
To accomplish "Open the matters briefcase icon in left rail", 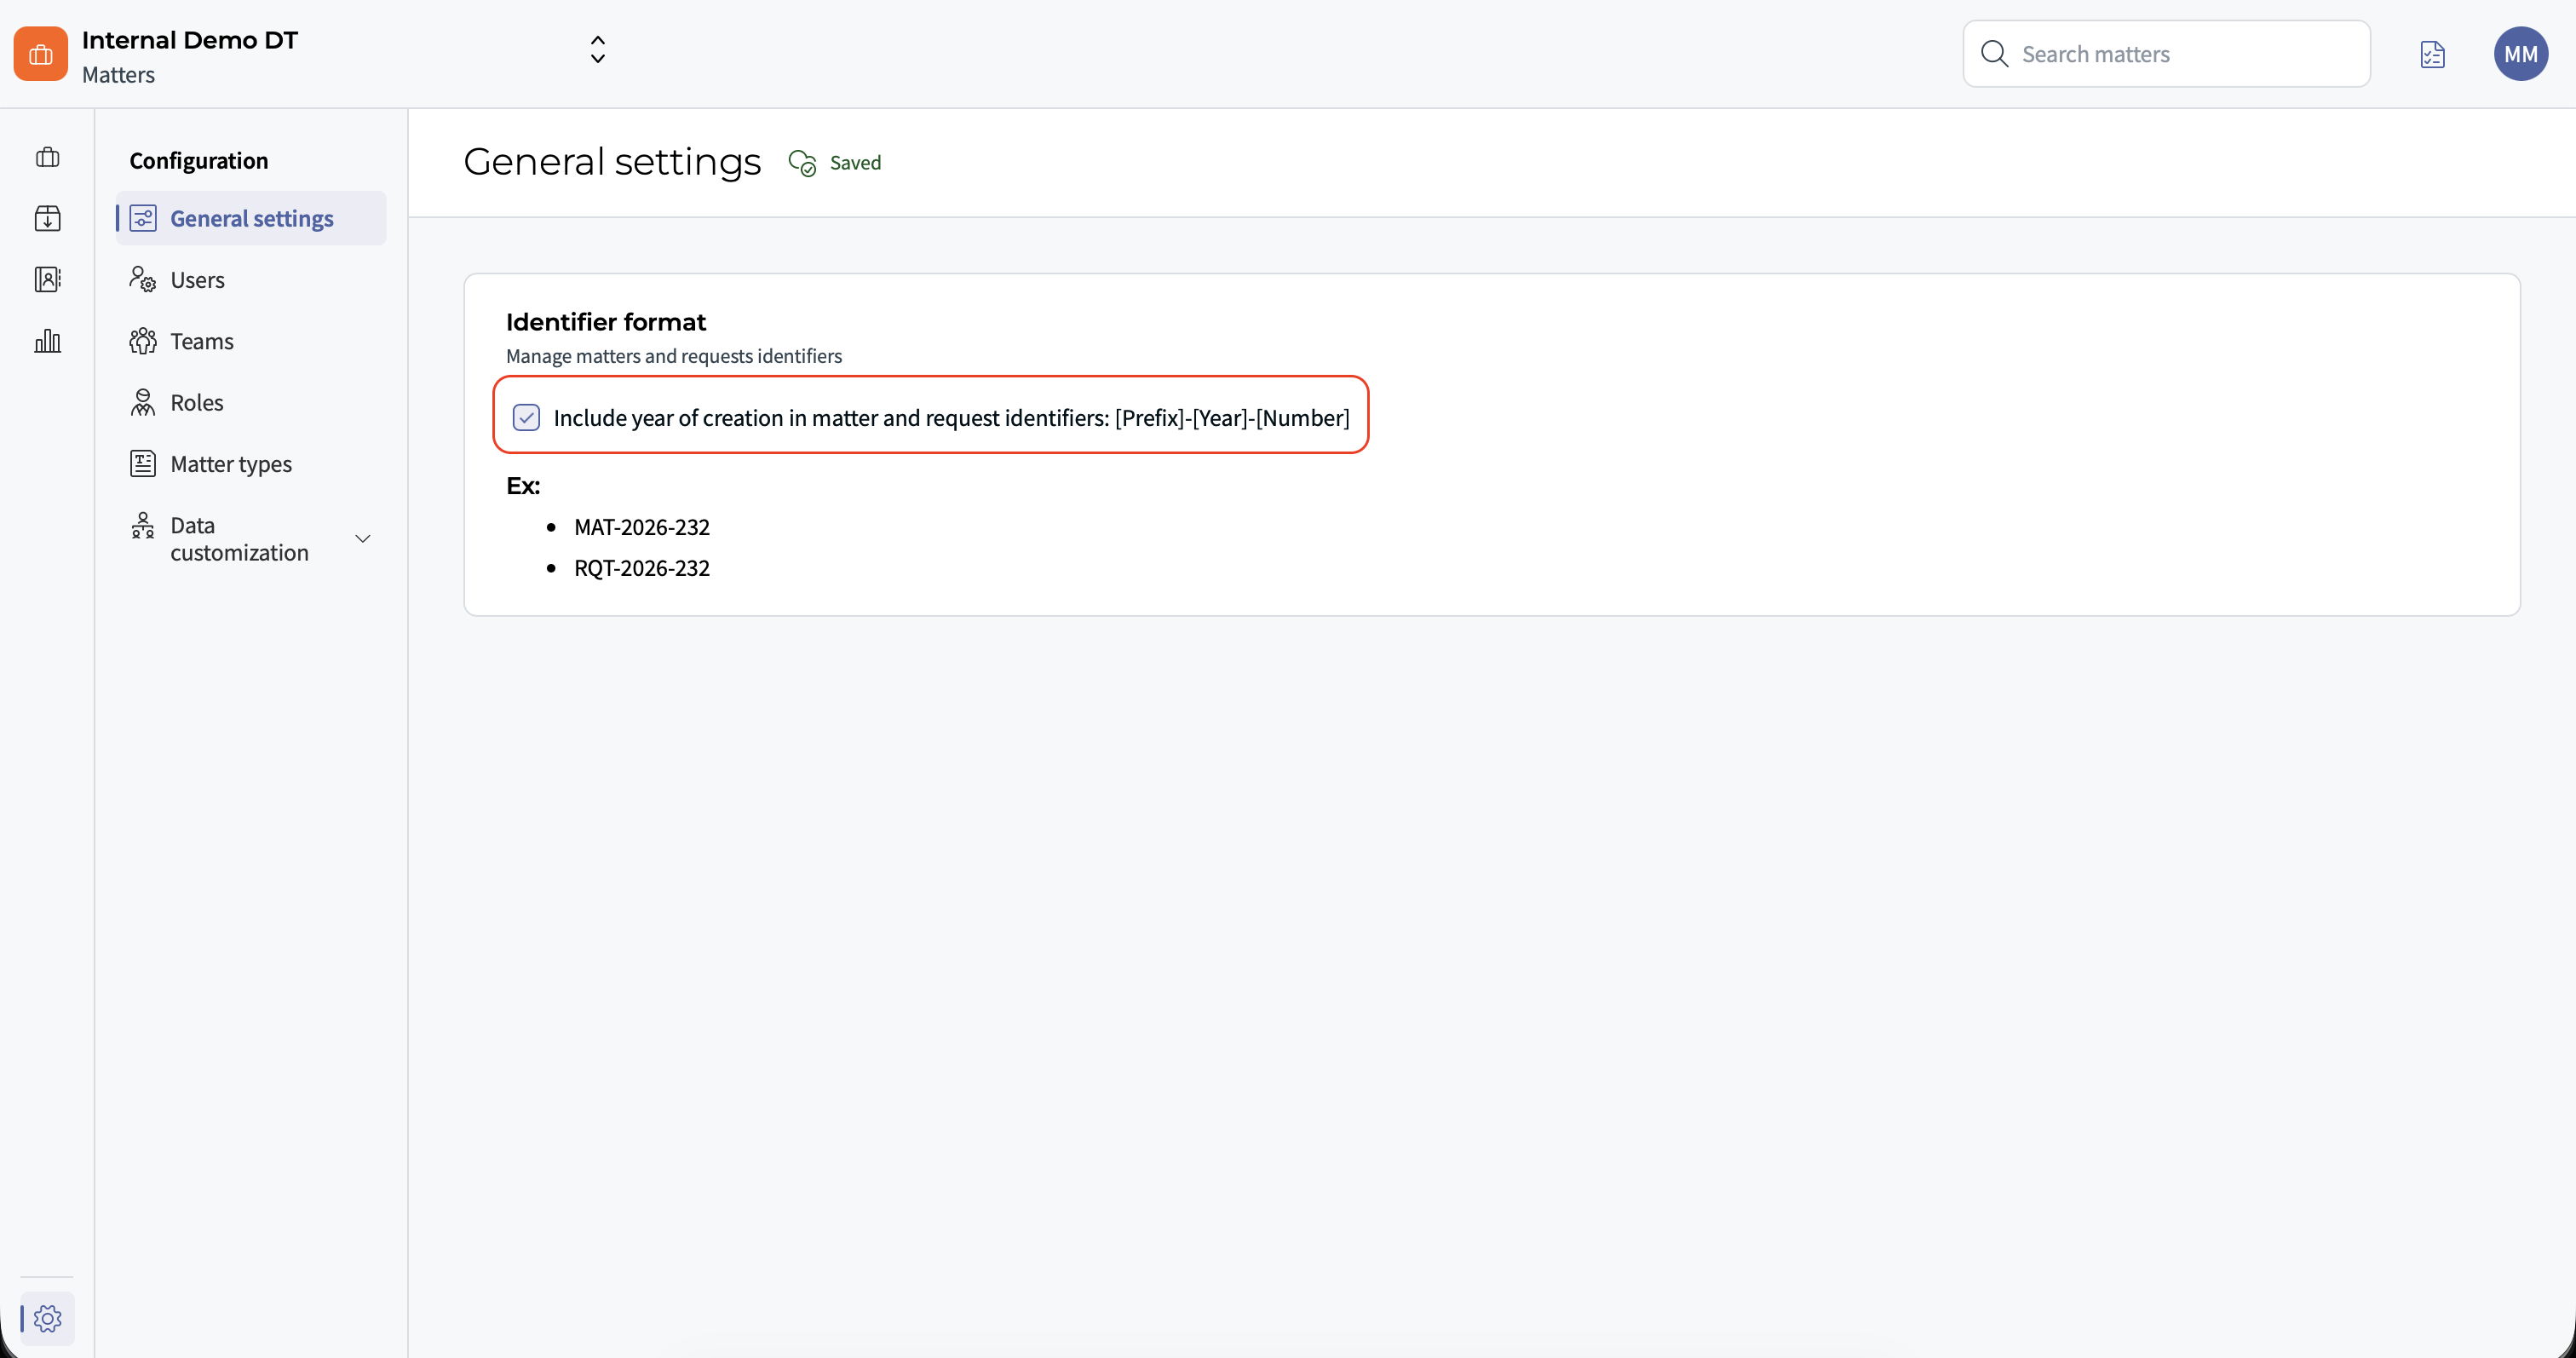I will [47, 157].
